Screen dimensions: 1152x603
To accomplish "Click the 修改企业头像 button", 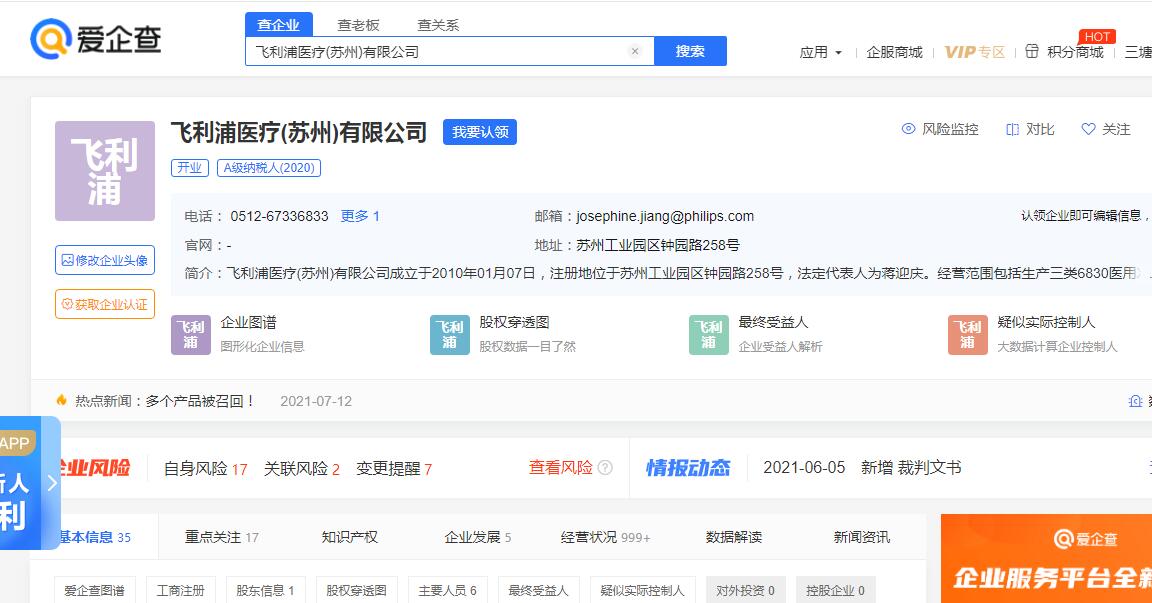I will (105, 260).
